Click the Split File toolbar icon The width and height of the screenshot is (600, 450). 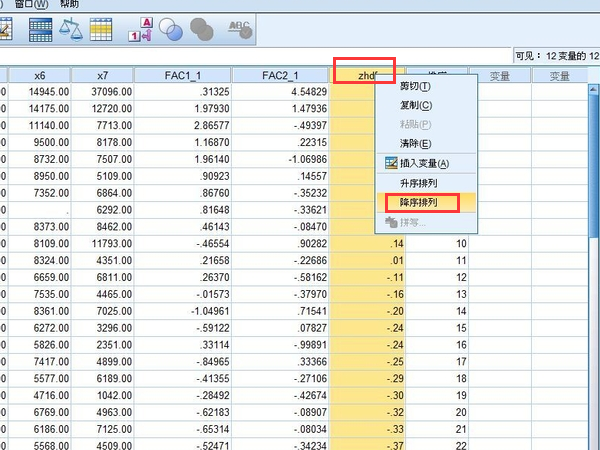click(41, 29)
